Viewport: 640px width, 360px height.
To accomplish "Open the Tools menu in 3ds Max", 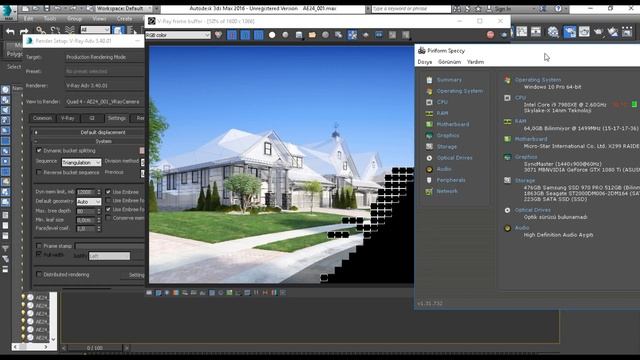I will [x=50, y=19].
